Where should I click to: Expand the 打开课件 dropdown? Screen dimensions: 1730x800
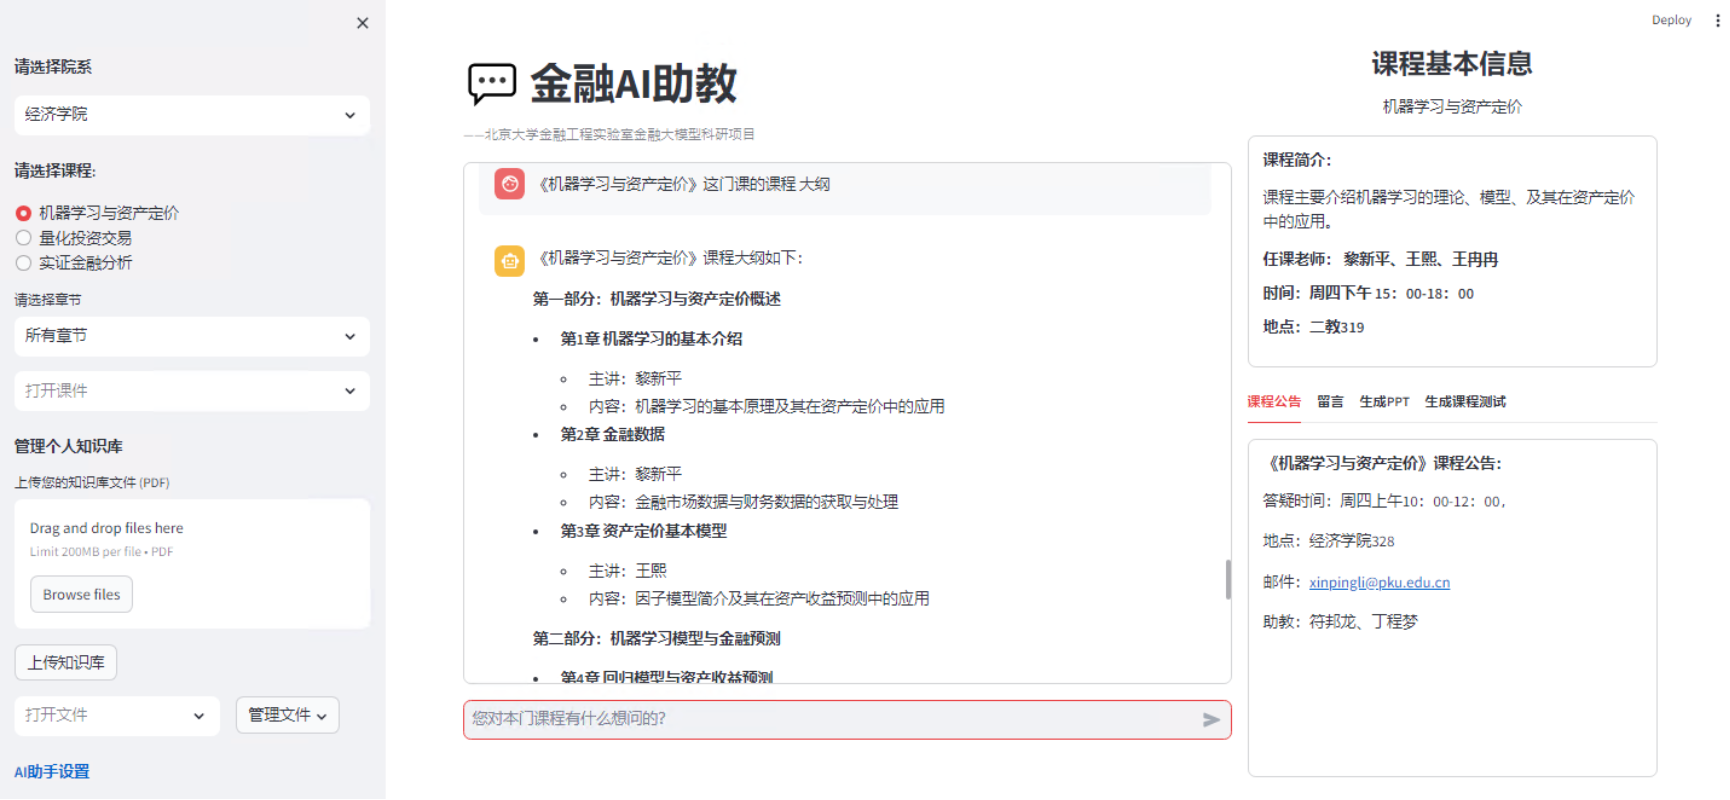click(191, 391)
